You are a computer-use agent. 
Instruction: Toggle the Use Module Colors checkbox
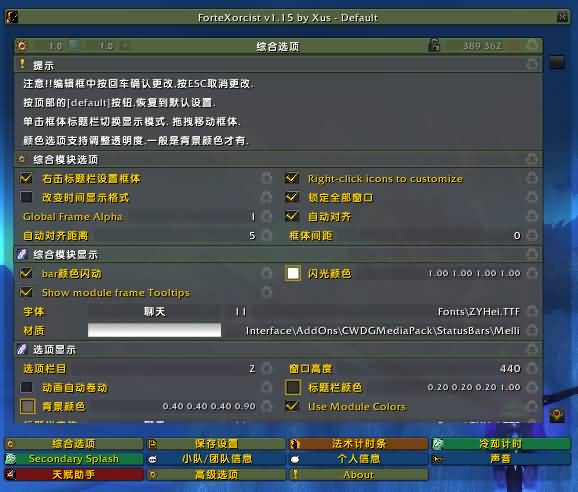pyautogui.click(x=292, y=406)
